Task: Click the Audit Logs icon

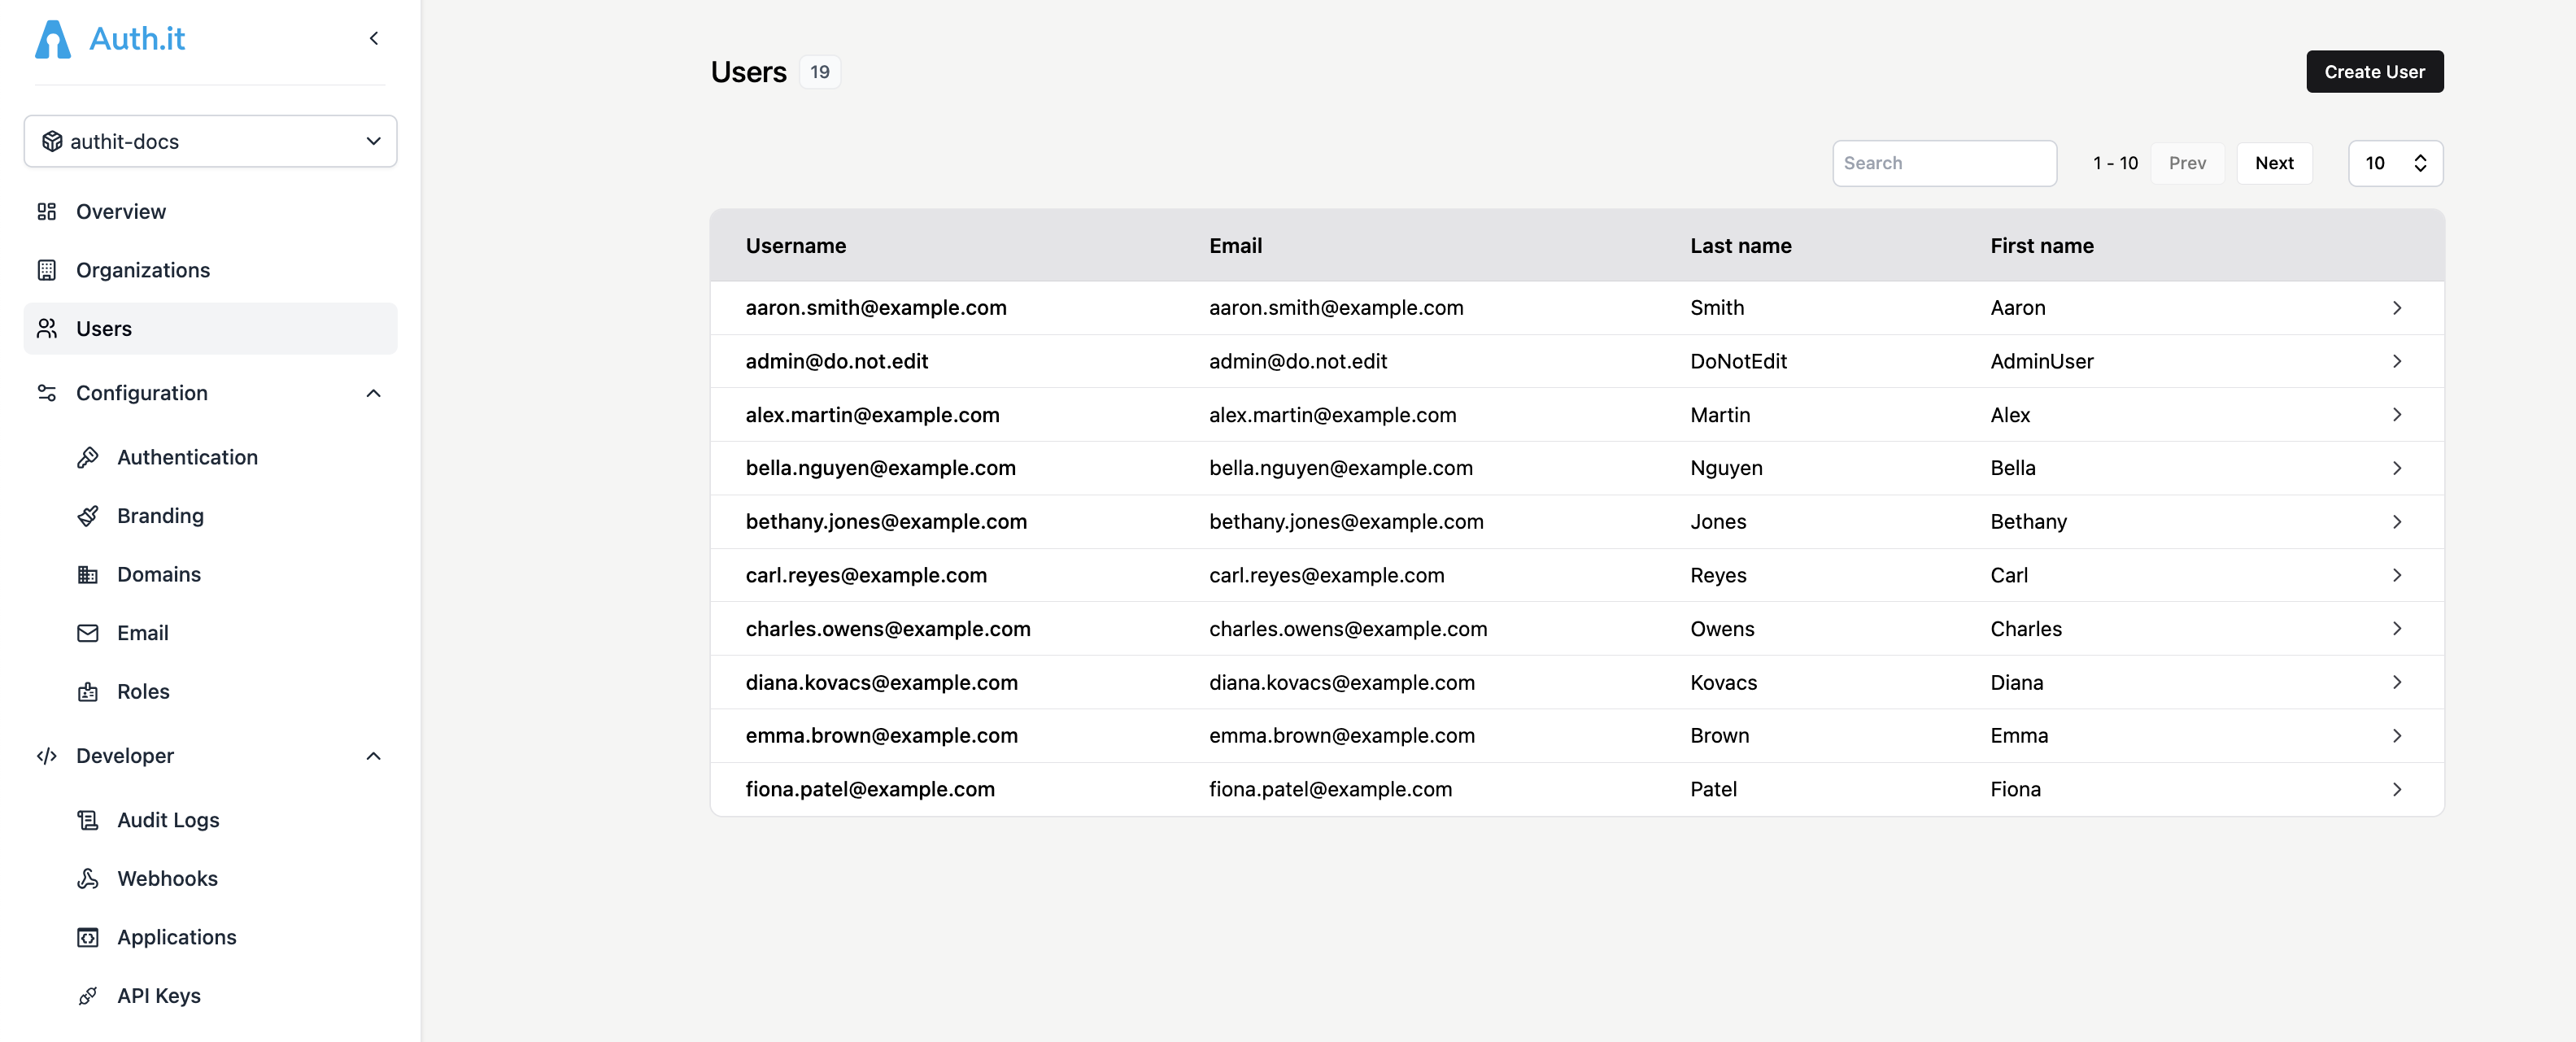Action: click(x=88, y=819)
